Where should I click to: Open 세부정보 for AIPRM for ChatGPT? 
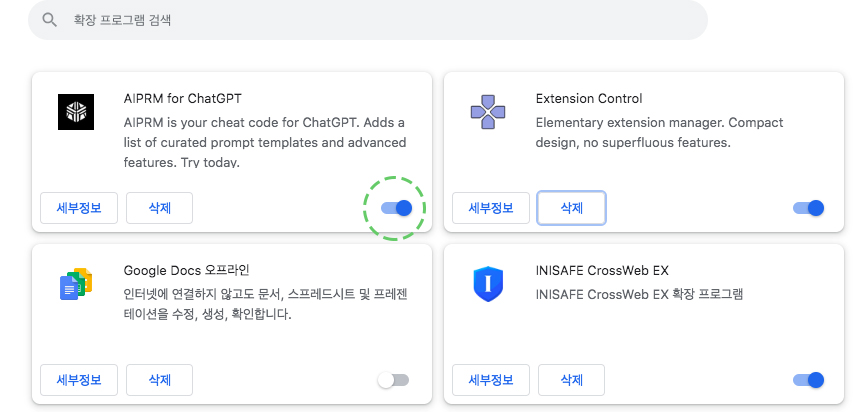pos(79,208)
